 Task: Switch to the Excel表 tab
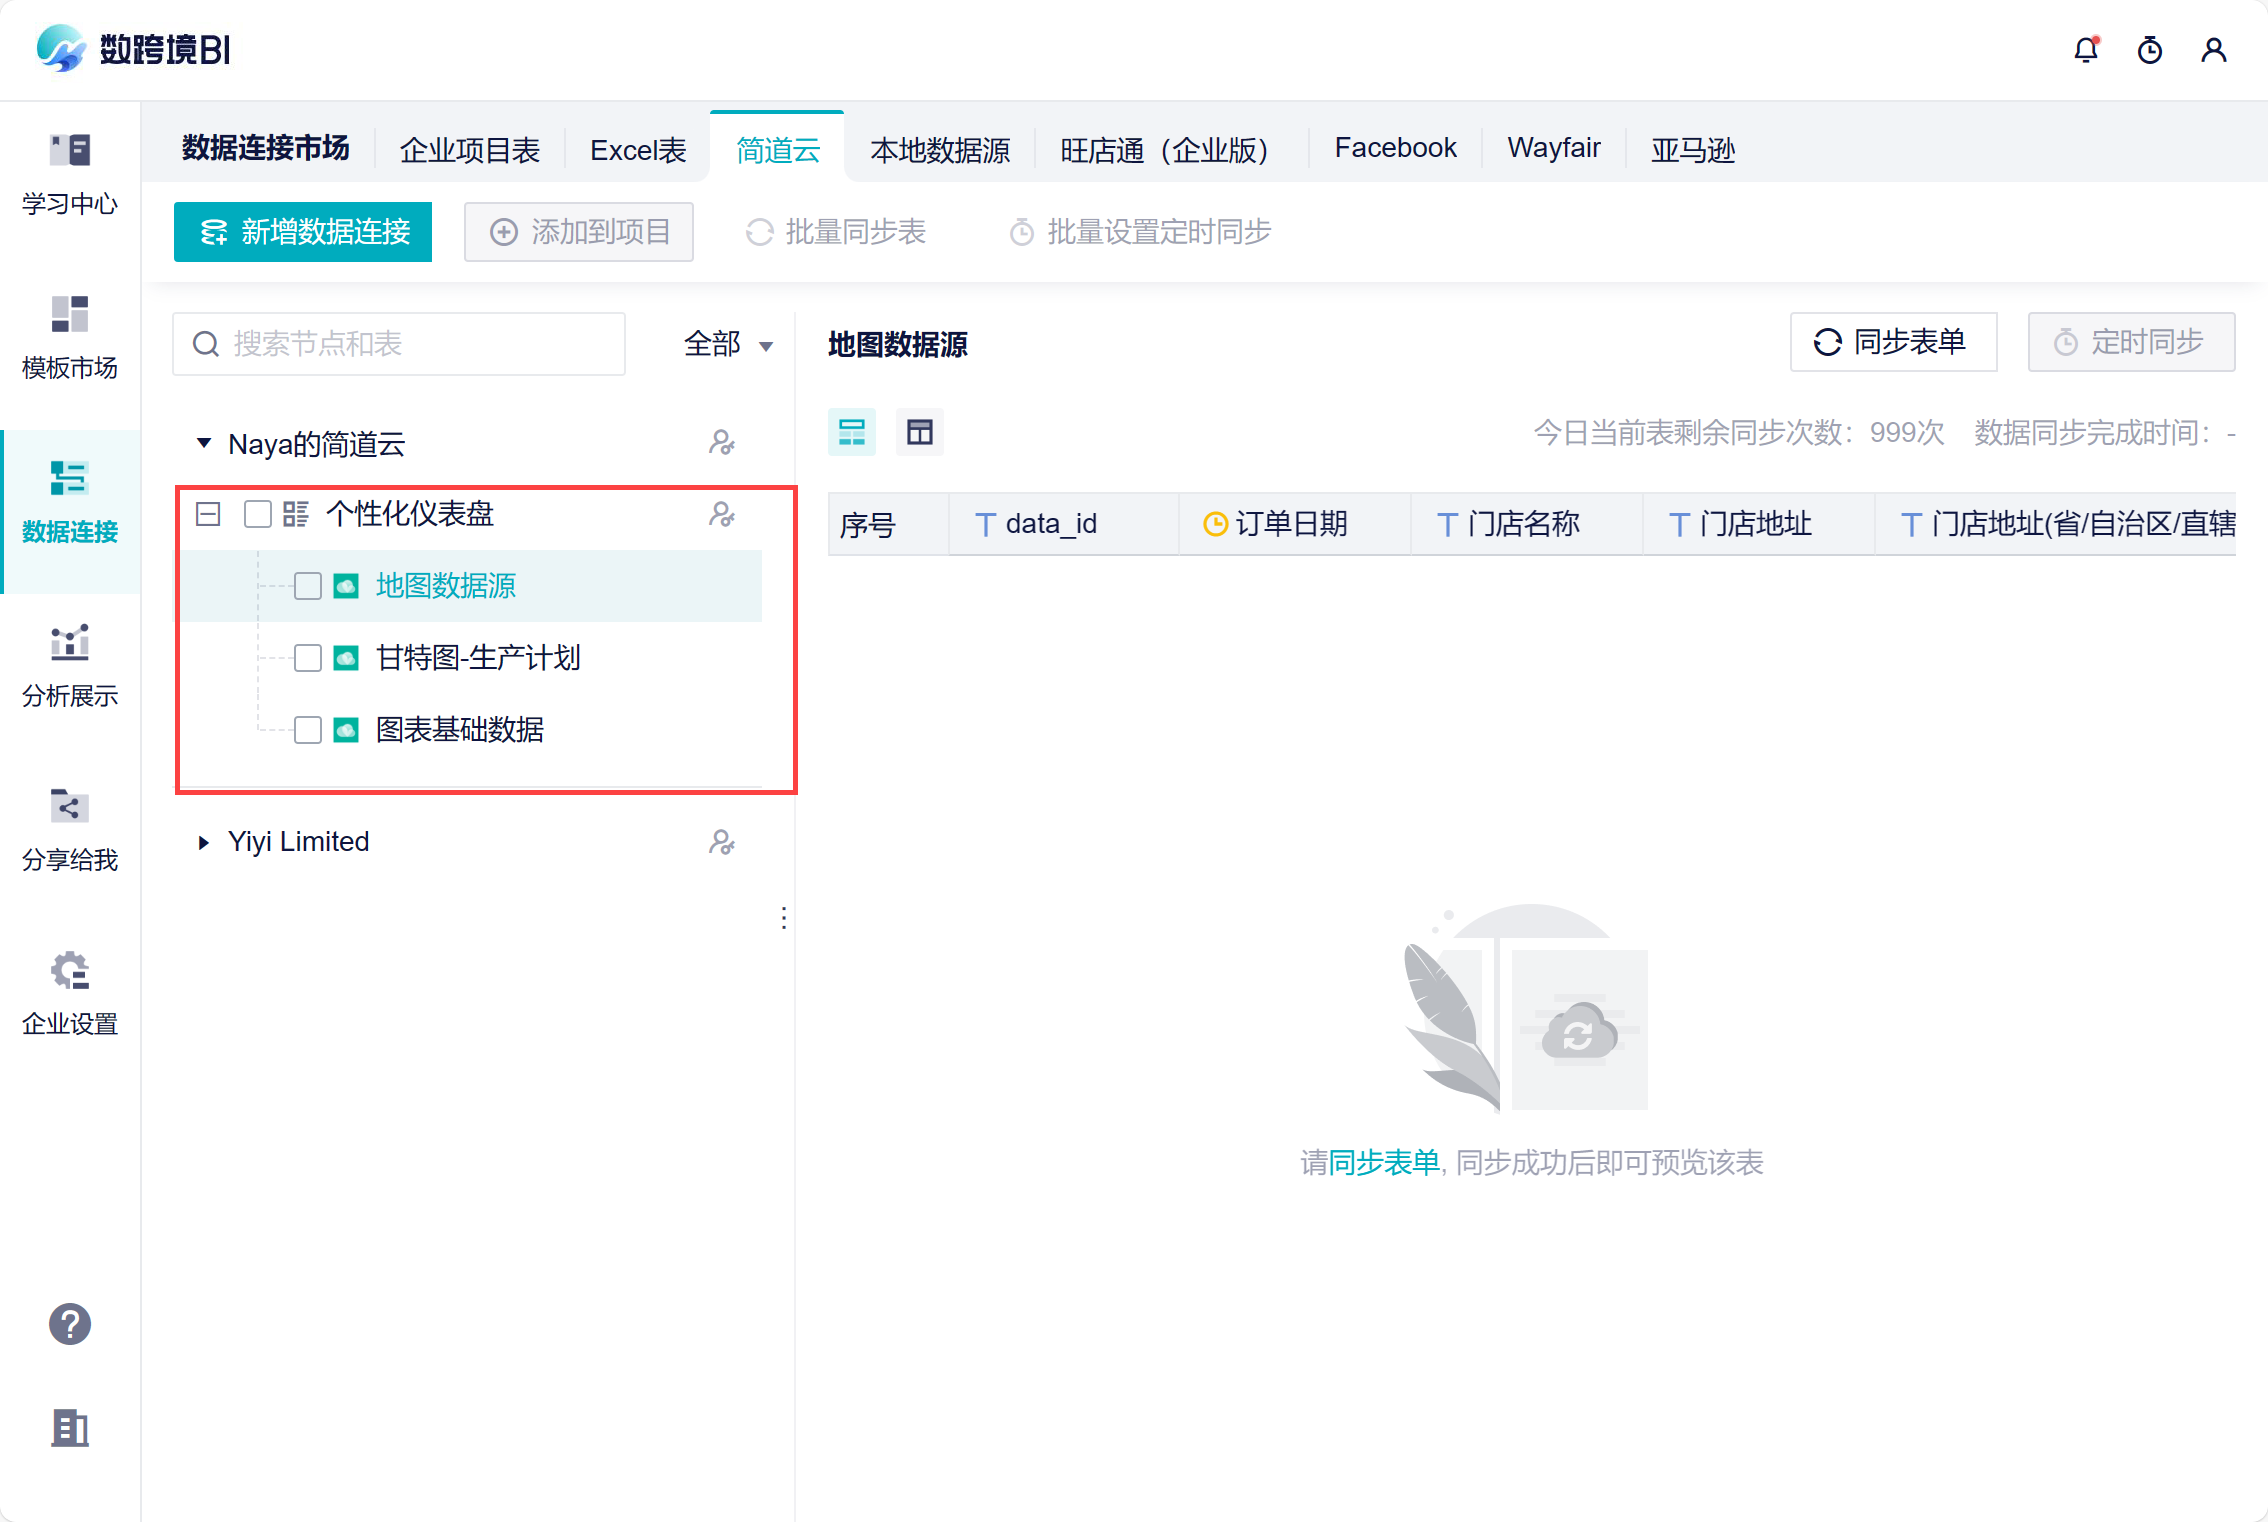638,149
